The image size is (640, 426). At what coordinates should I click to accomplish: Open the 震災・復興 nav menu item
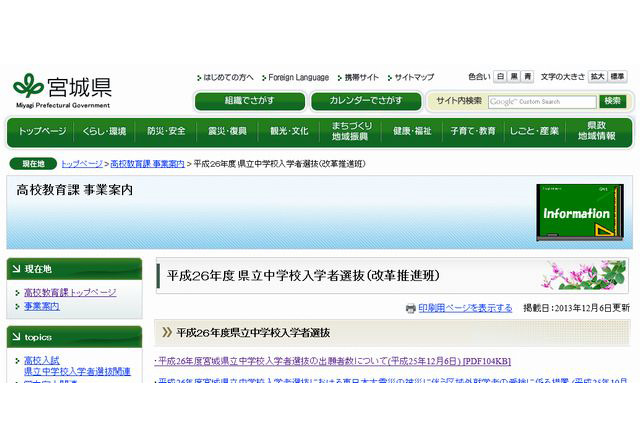pos(227,131)
